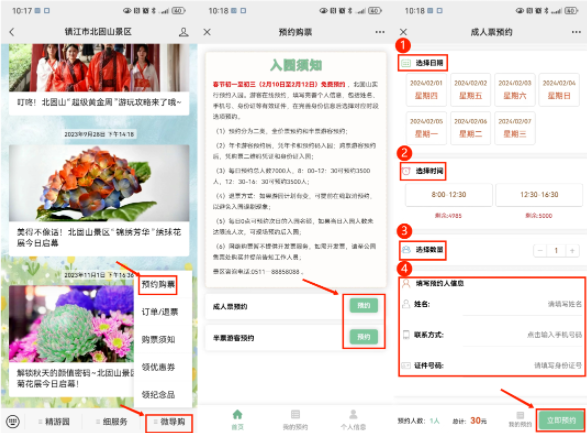Open the three-dots menu on 预约购票 page
Screen dimensions: 587x433
point(380,32)
